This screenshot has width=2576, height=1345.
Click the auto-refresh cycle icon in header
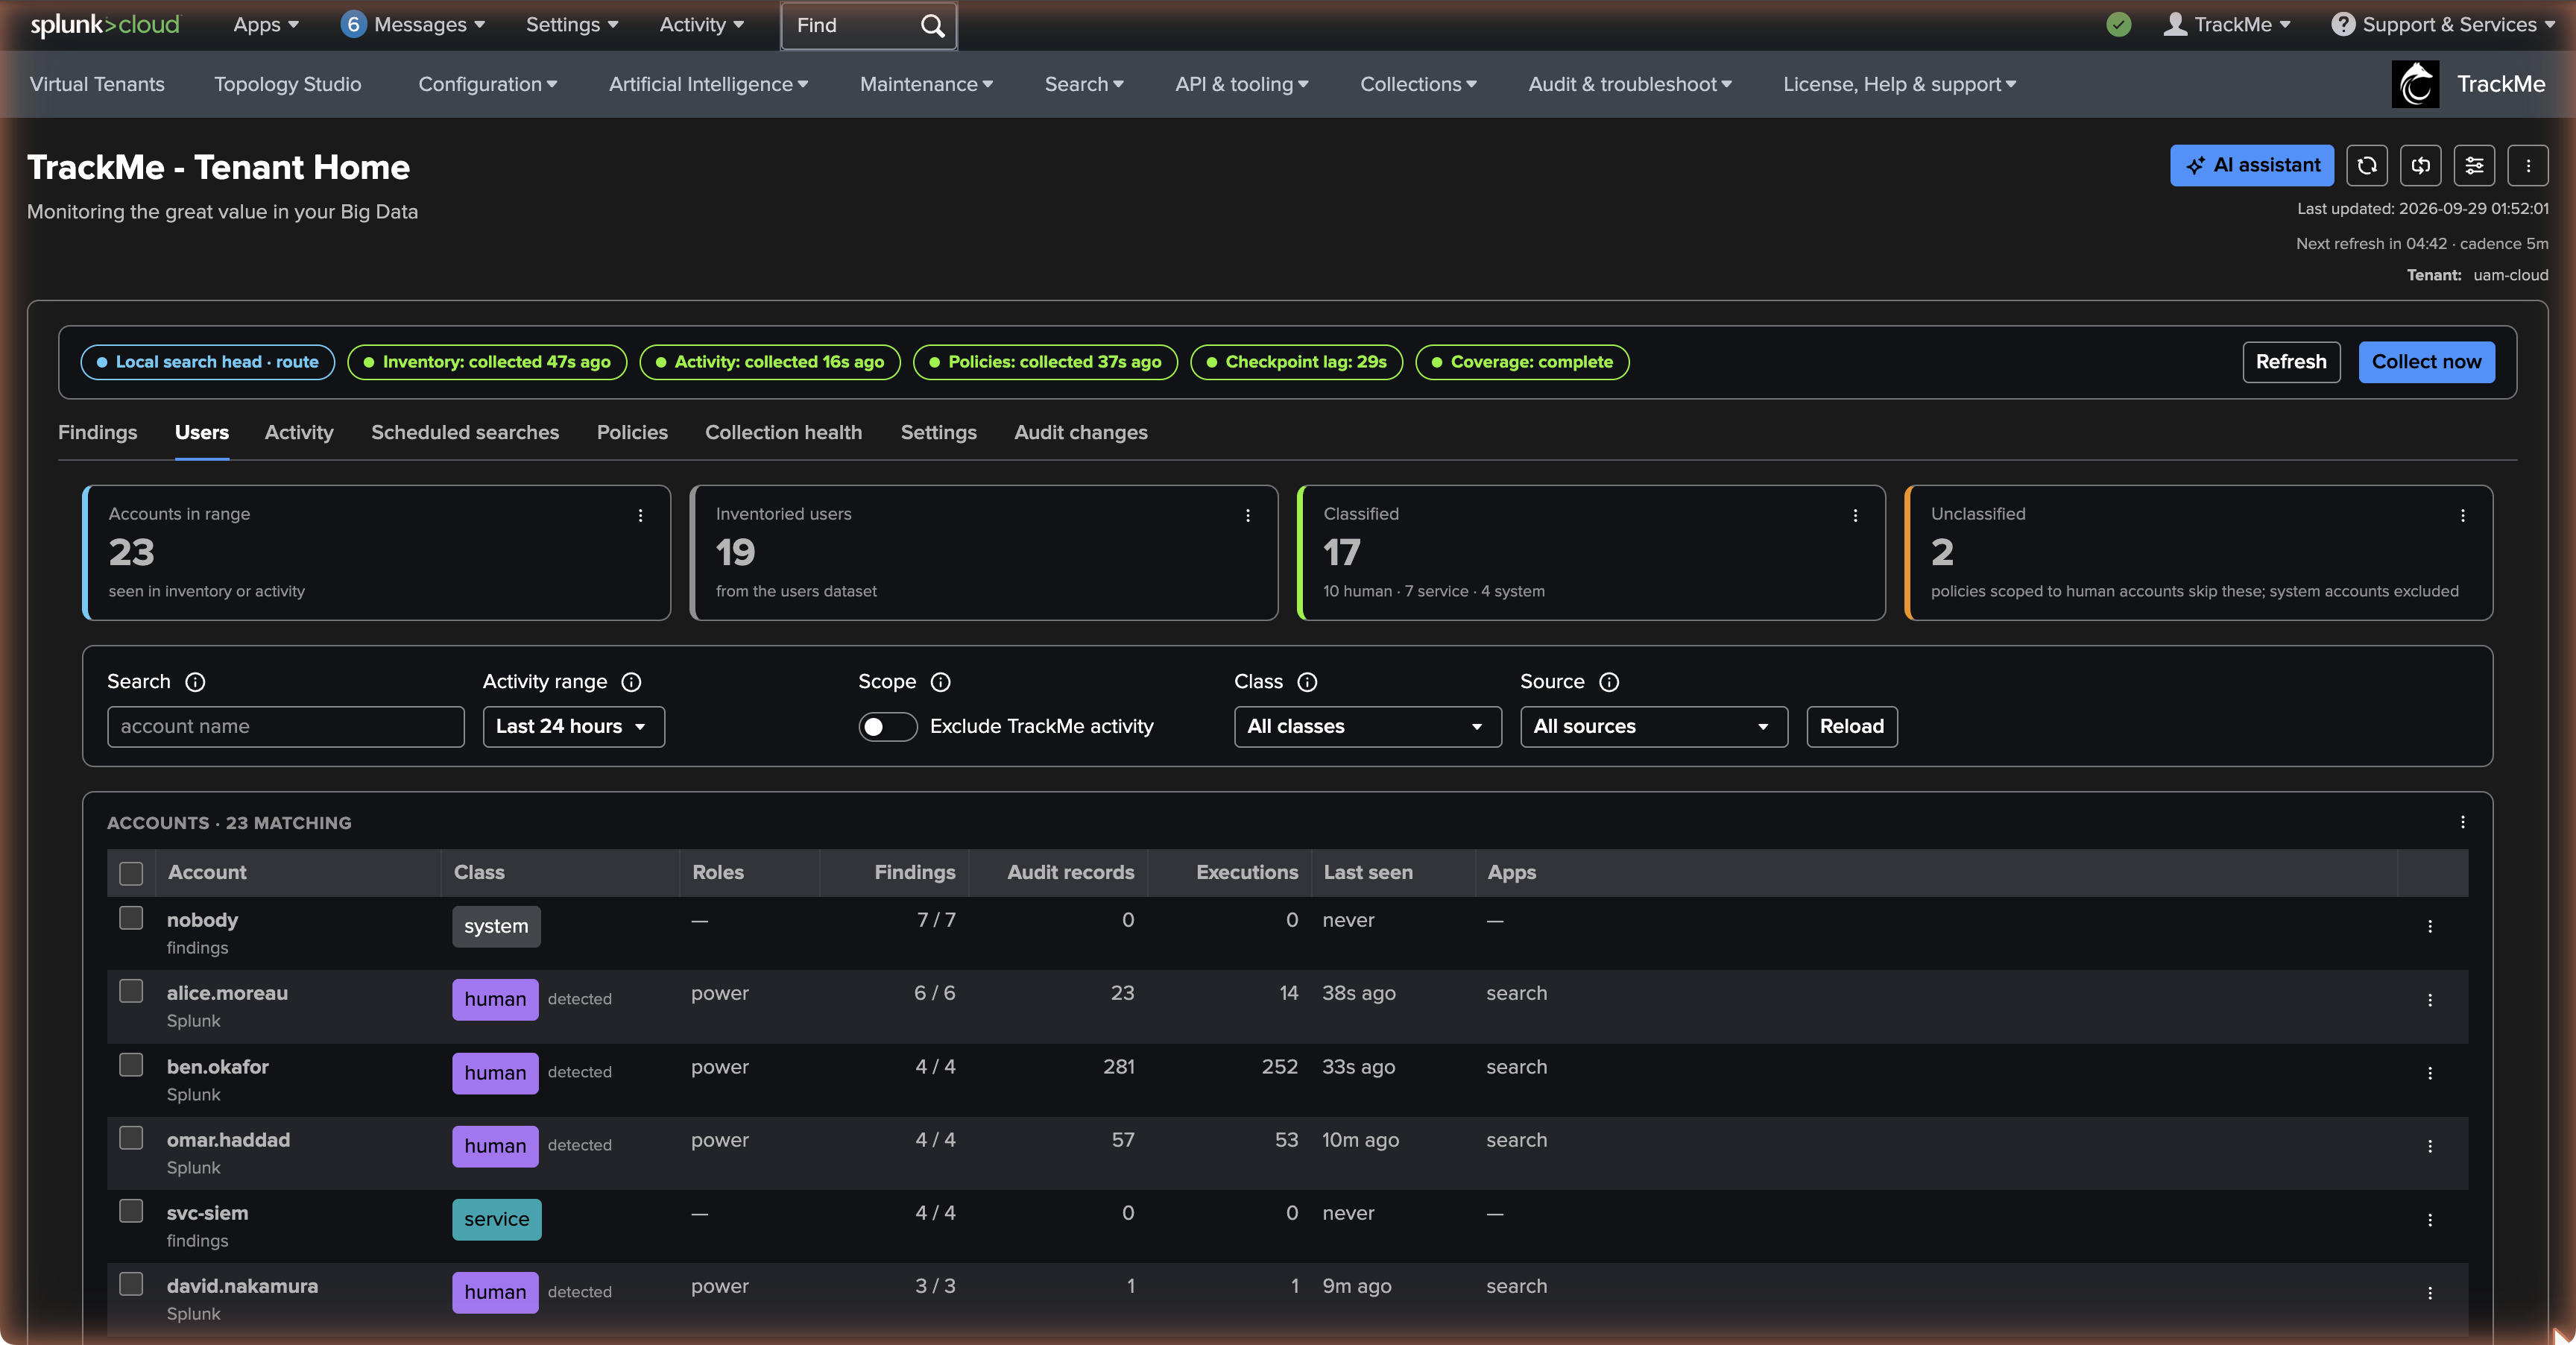click(2421, 166)
